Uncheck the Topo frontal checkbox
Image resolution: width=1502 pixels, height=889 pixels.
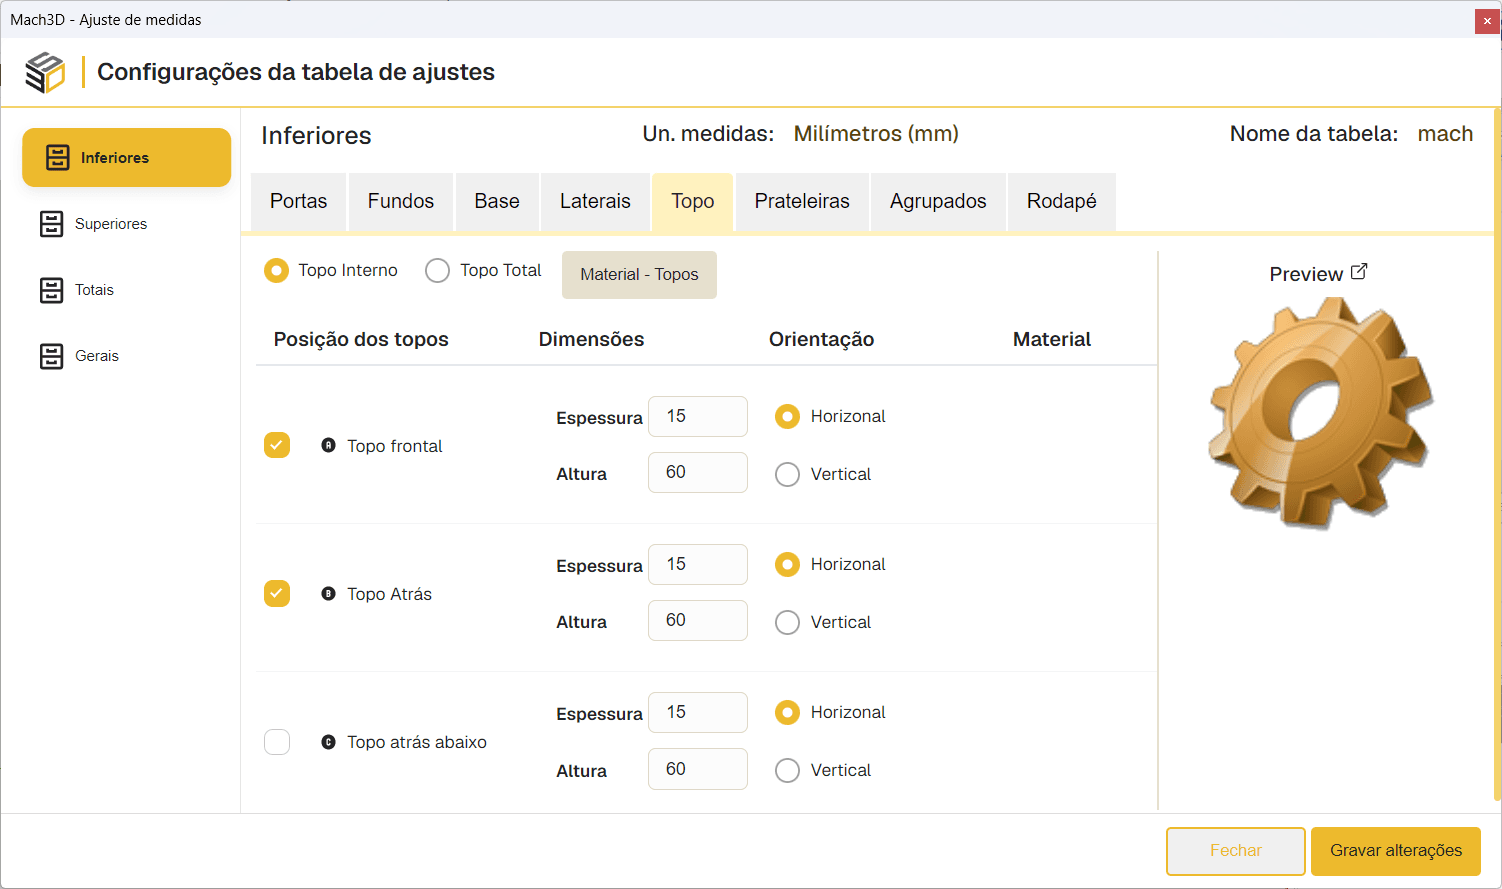[277, 445]
